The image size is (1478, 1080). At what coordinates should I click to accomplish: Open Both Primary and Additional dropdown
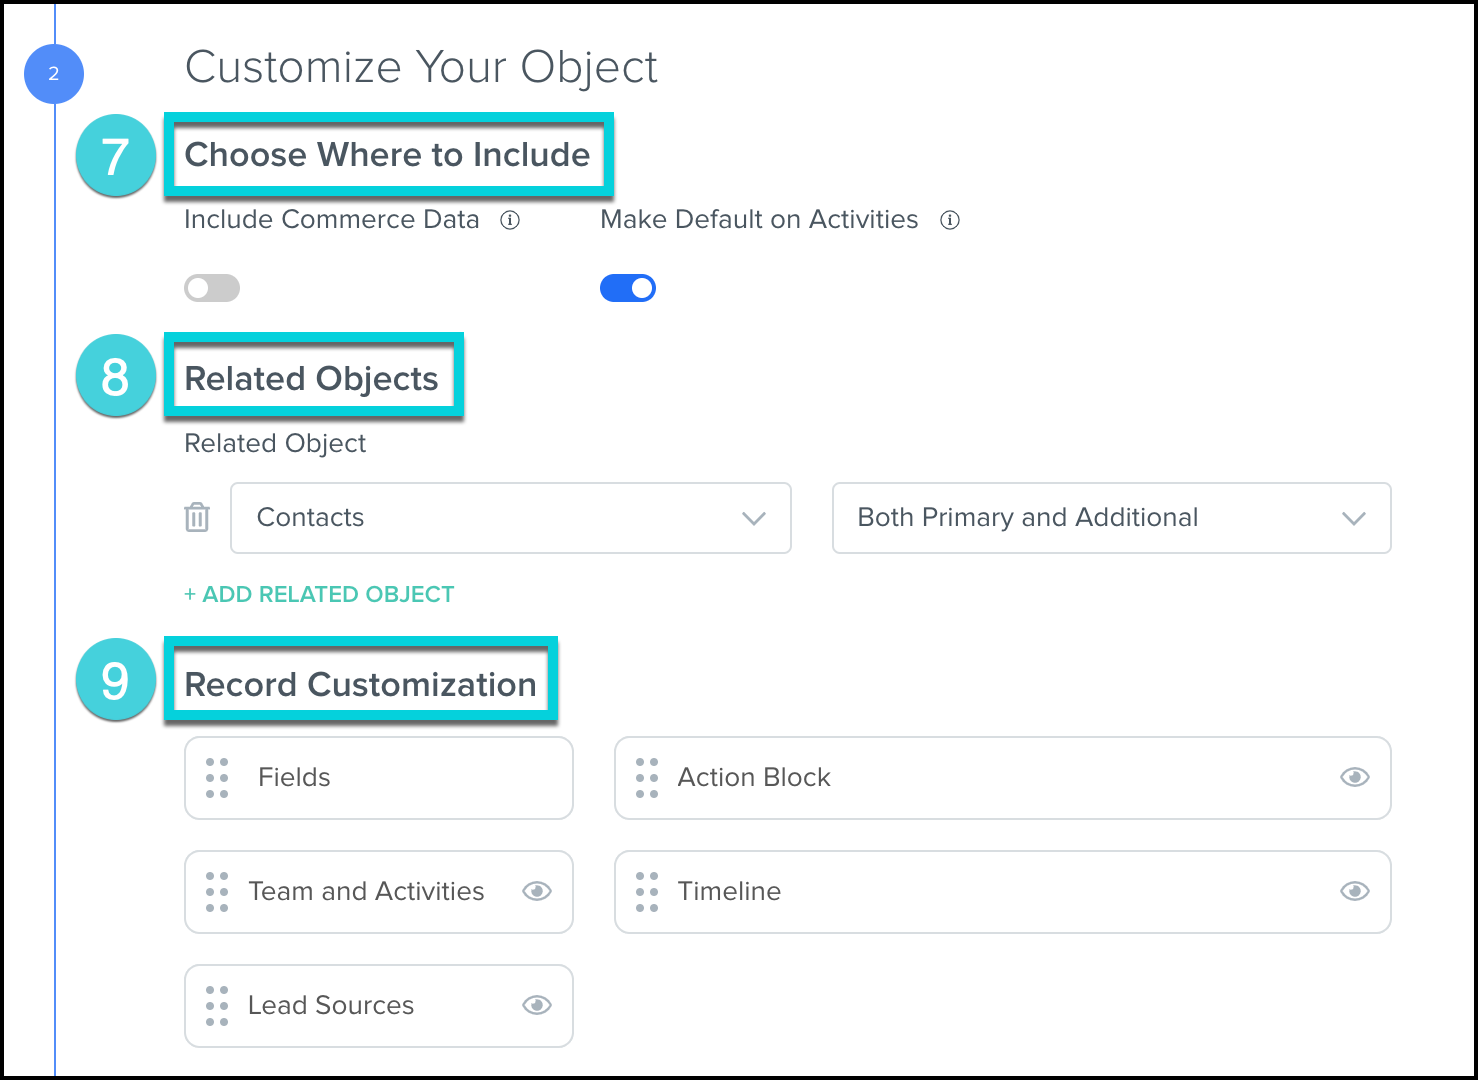[1111, 518]
